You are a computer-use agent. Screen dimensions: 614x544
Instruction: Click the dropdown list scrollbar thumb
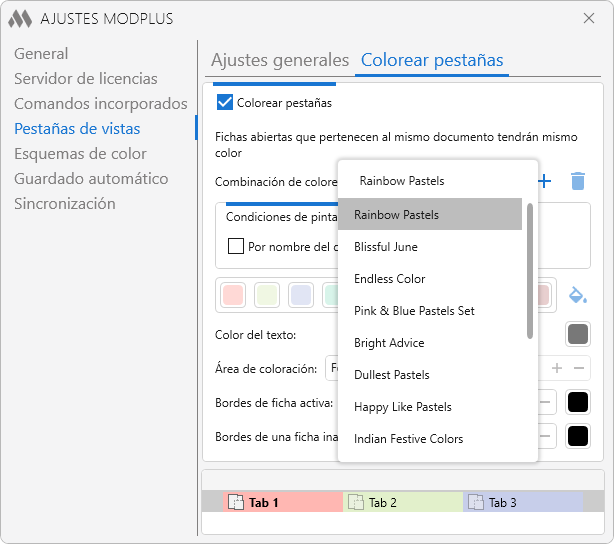[530, 271]
